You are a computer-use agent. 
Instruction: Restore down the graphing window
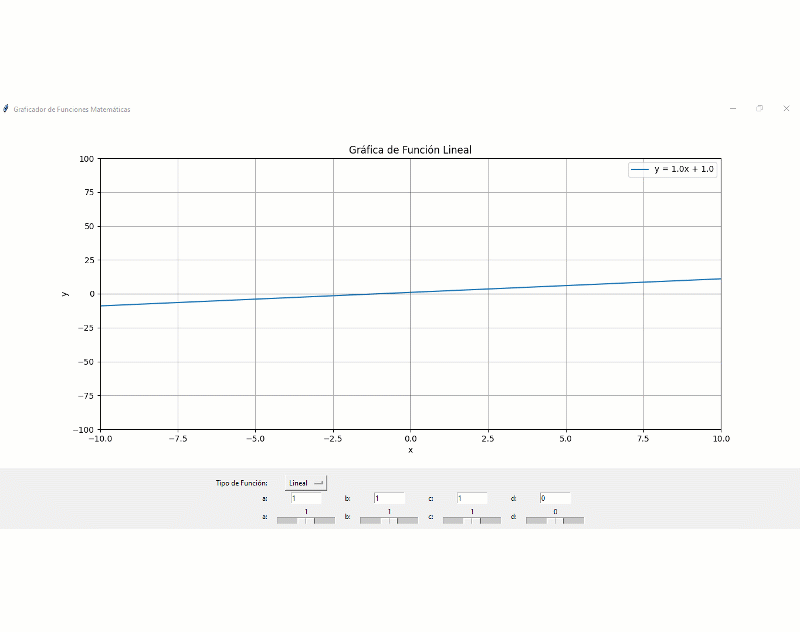click(760, 108)
